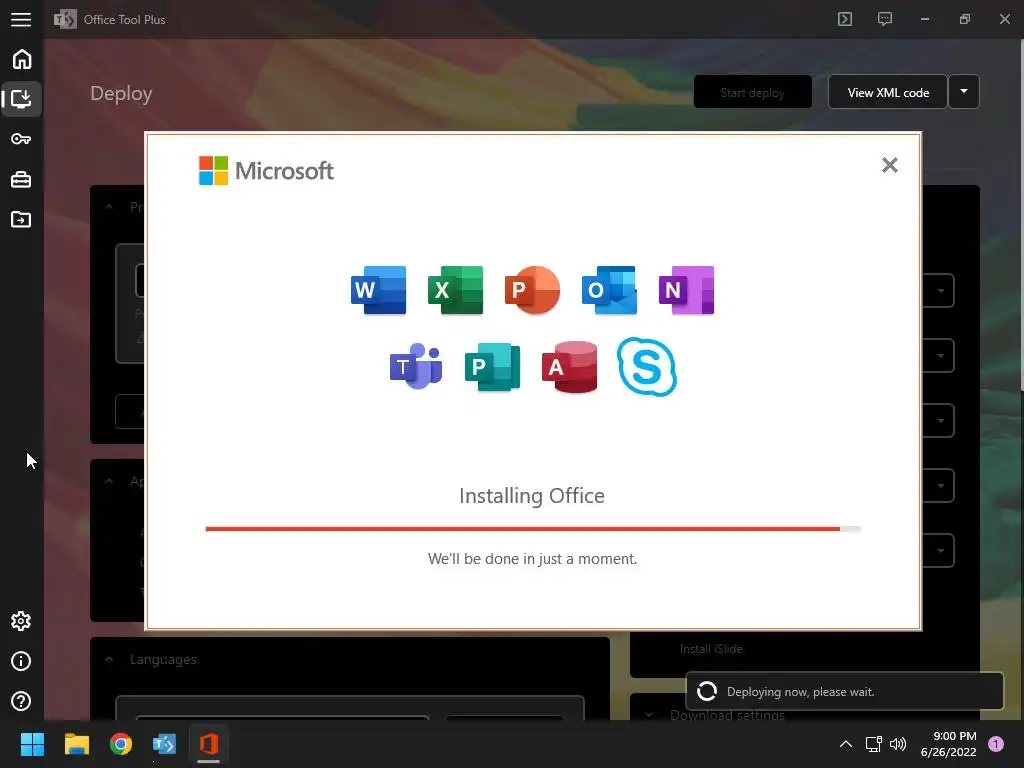The image size is (1024, 768).
Task: Click the Deploy page heading
Action: click(121, 93)
